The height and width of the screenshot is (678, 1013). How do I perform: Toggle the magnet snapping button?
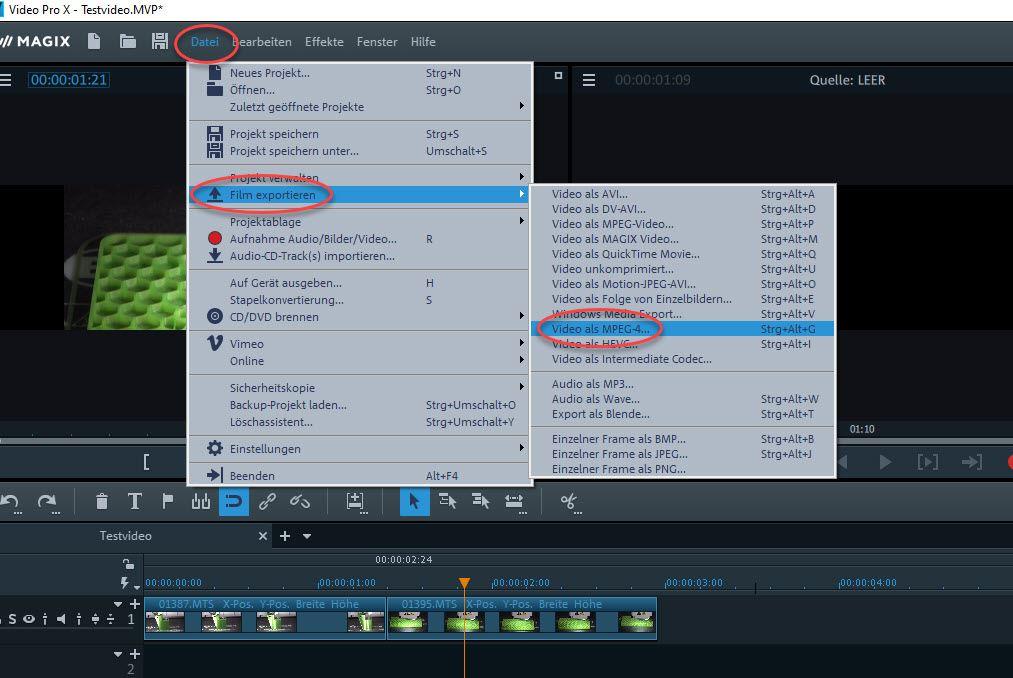click(234, 501)
